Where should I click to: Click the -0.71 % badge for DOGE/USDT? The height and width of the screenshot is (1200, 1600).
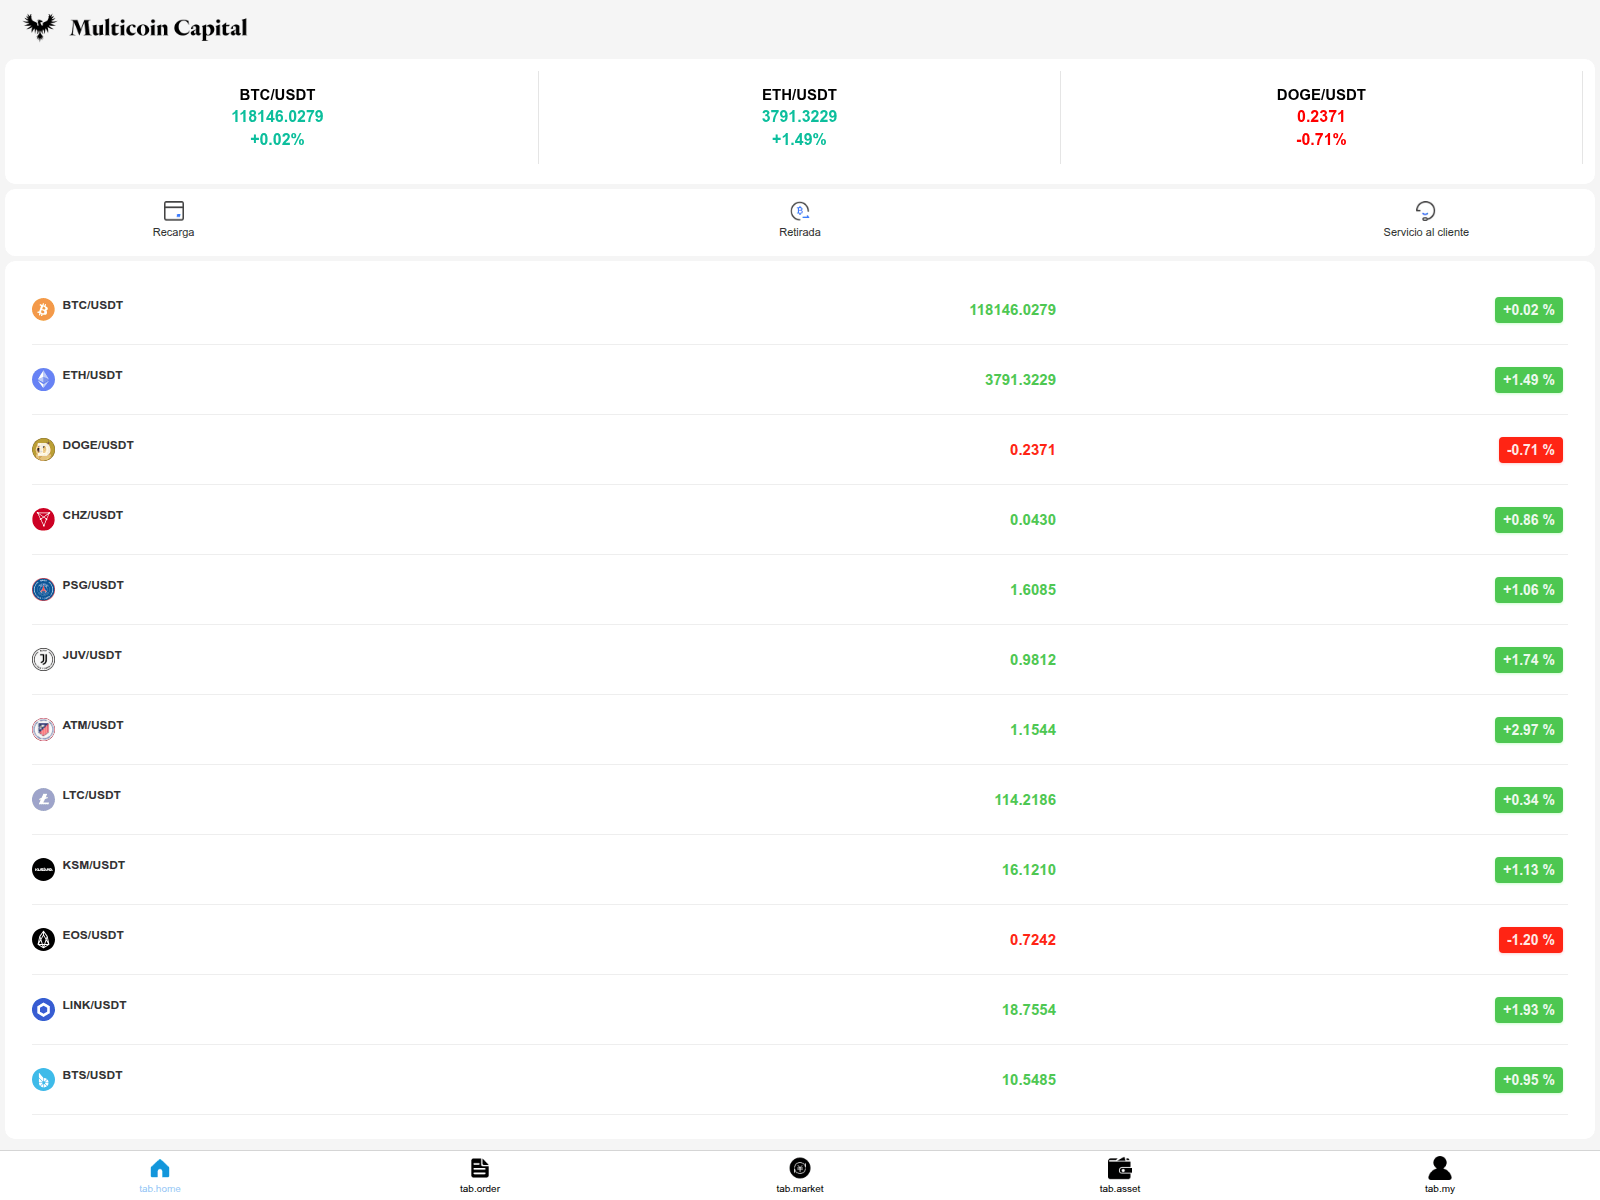1531,450
